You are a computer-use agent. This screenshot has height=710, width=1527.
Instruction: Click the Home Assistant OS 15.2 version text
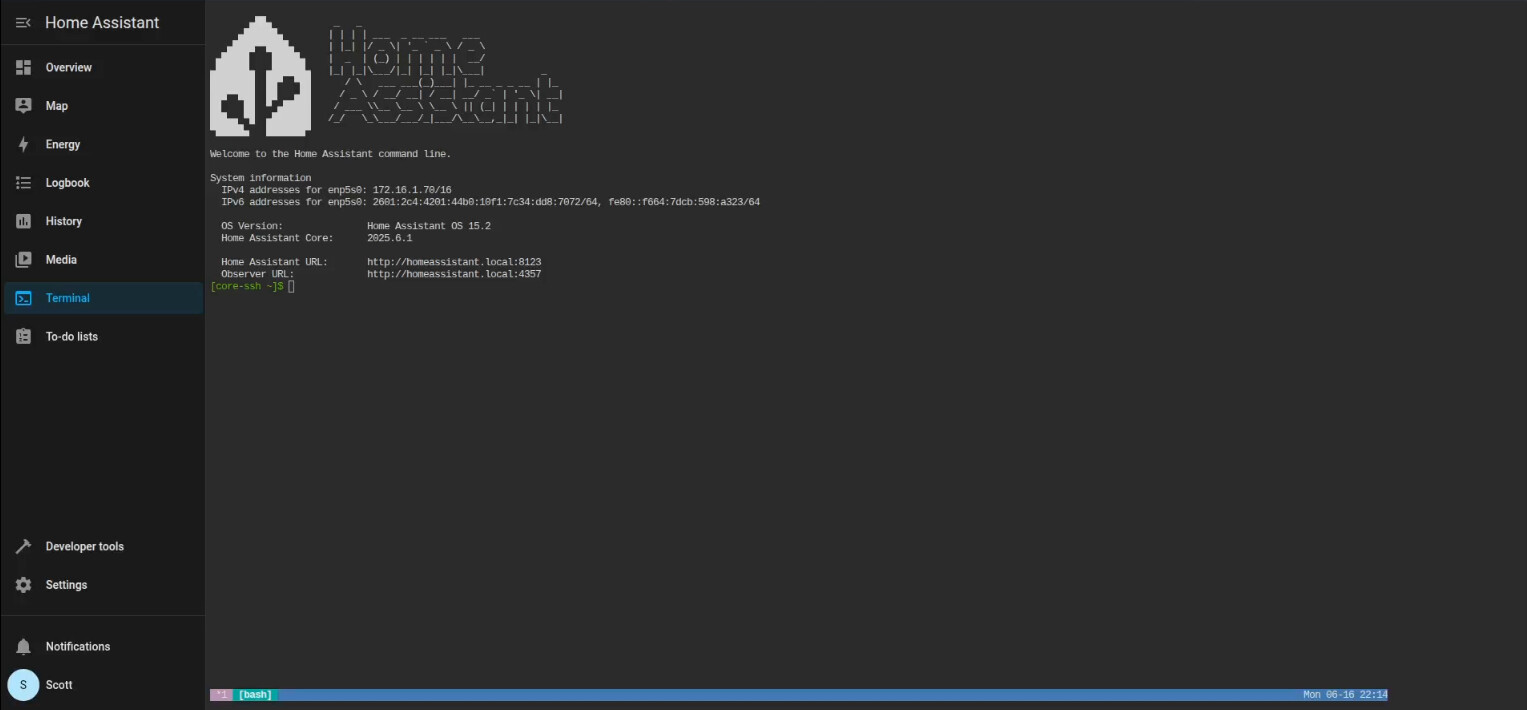coord(429,226)
